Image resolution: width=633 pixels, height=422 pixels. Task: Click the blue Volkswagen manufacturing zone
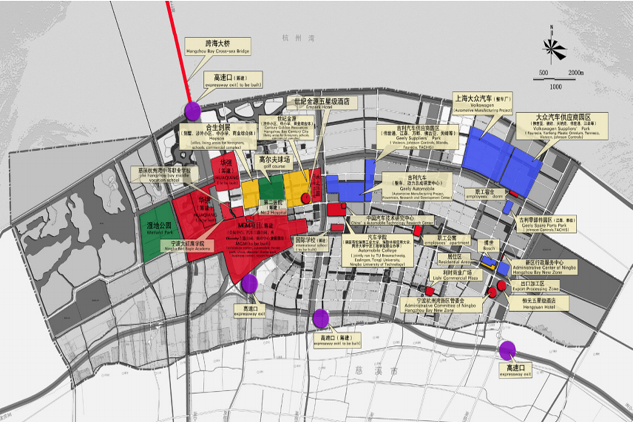[x=487, y=154]
